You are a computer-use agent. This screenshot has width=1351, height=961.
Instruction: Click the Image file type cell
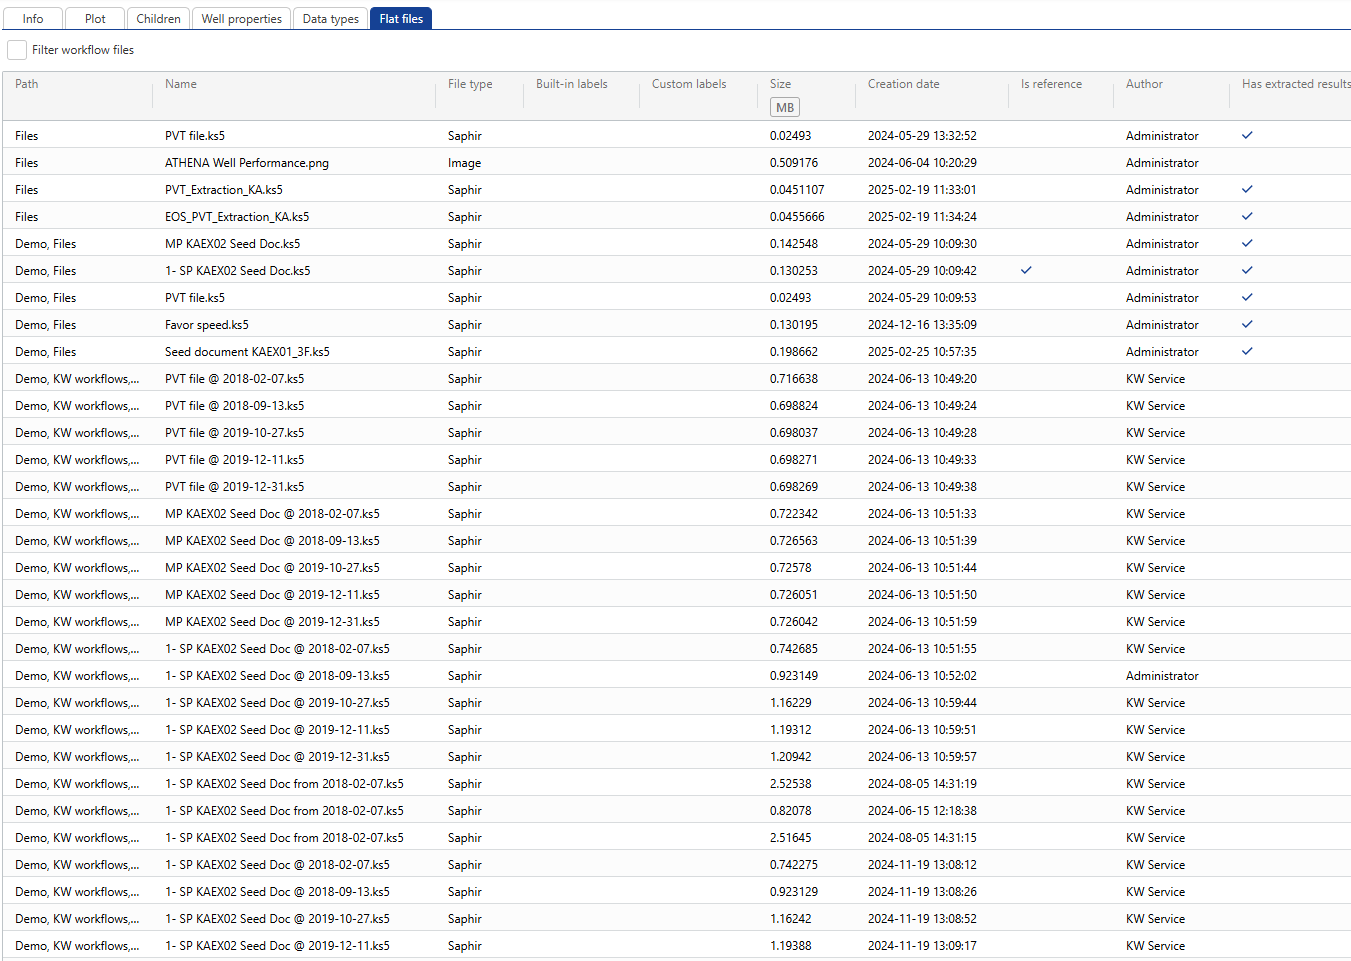464,163
